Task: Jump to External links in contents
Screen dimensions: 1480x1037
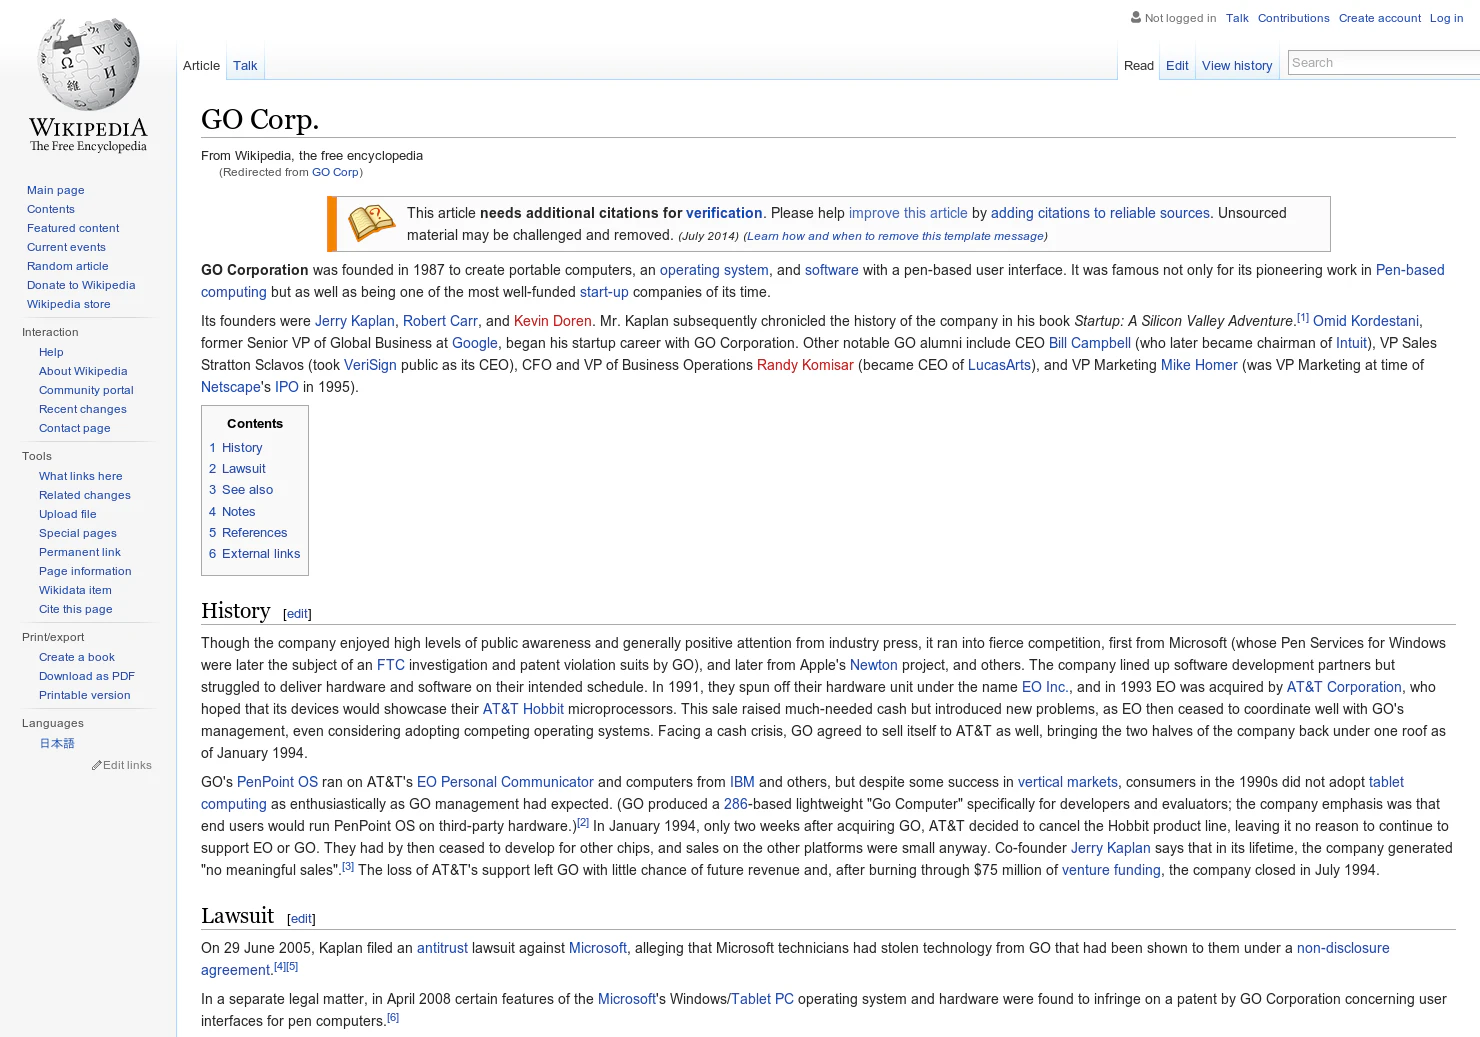Action: tap(254, 554)
